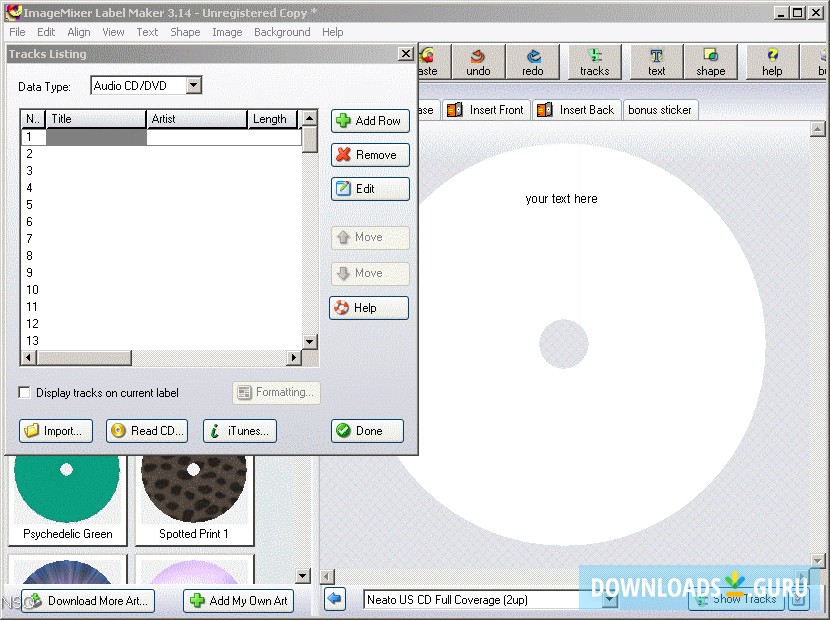Click Download More Art... button
This screenshot has height=620, width=830.
coord(88,600)
